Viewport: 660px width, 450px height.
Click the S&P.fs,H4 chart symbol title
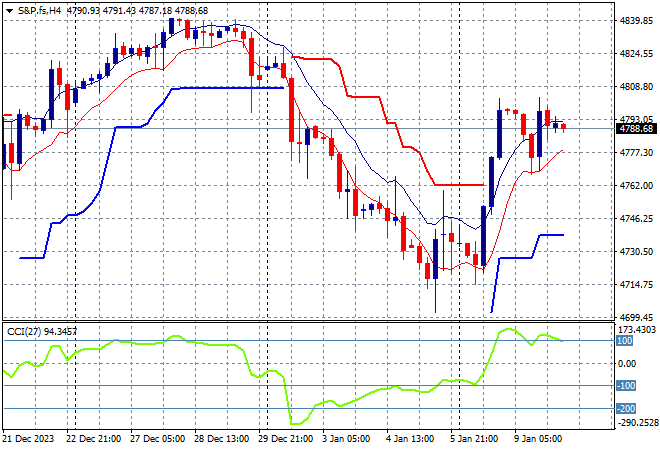(44, 10)
